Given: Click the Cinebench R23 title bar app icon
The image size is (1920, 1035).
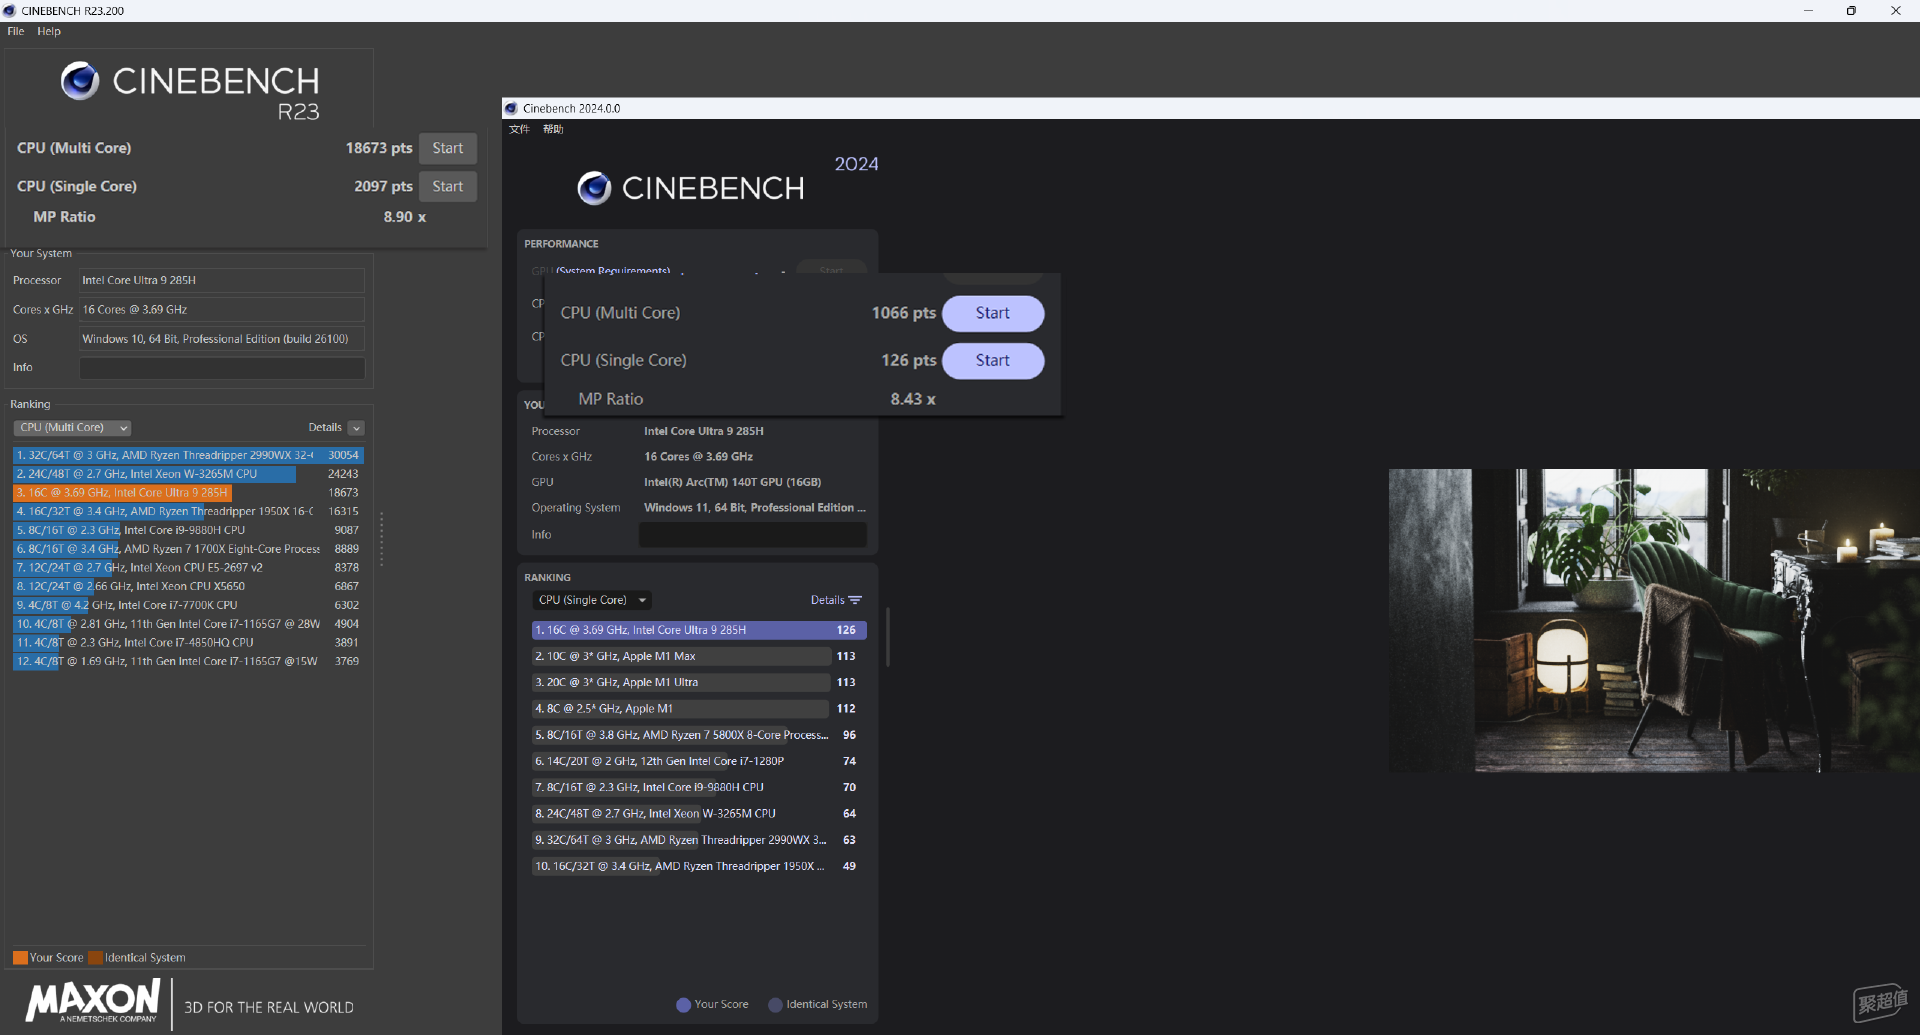Looking at the screenshot, I should (10, 11).
